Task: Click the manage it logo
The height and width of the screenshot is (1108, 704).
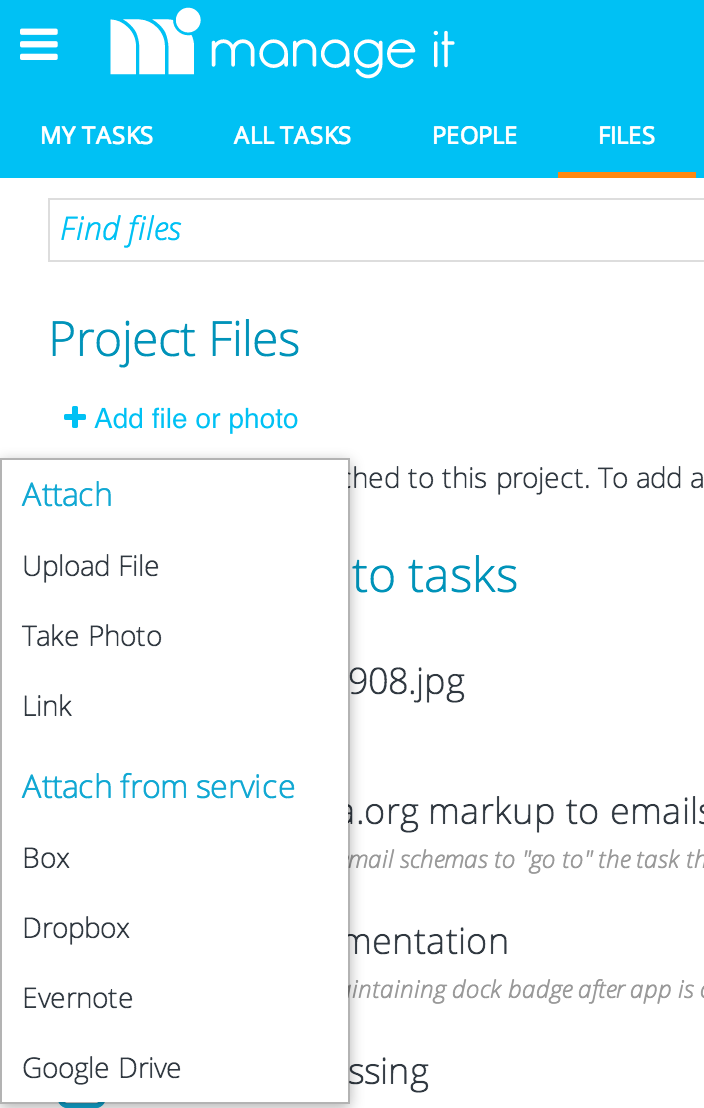Action: tap(282, 42)
